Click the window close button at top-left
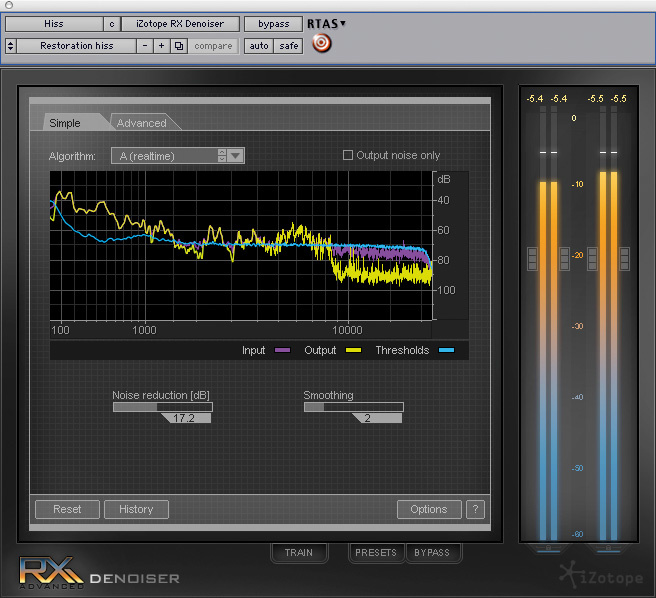Image resolution: width=656 pixels, height=598 pixels. click(9, 5)
